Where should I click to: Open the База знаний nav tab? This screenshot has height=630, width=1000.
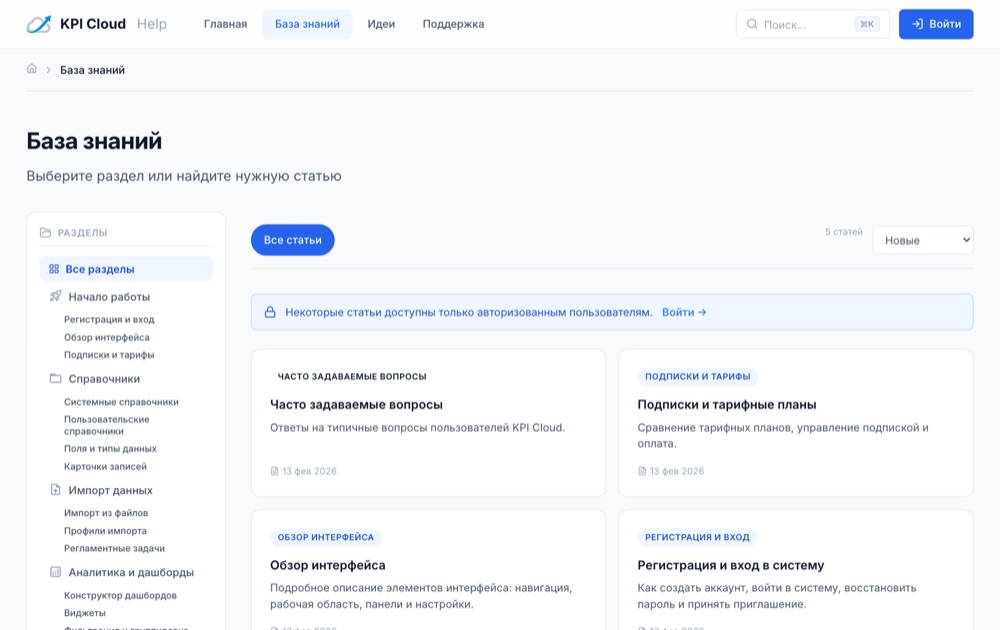[307, 24]
